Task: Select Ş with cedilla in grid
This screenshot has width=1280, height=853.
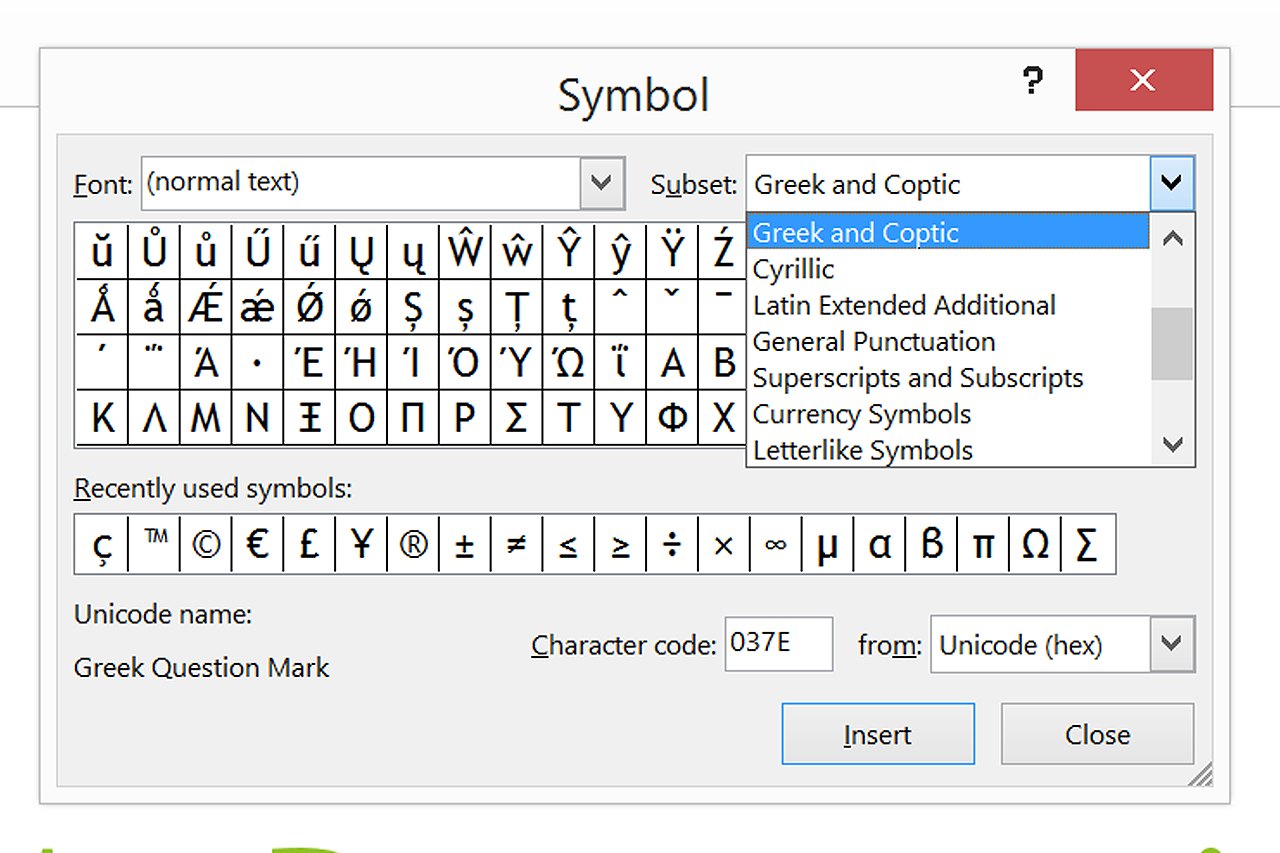Action: [413, 307]
